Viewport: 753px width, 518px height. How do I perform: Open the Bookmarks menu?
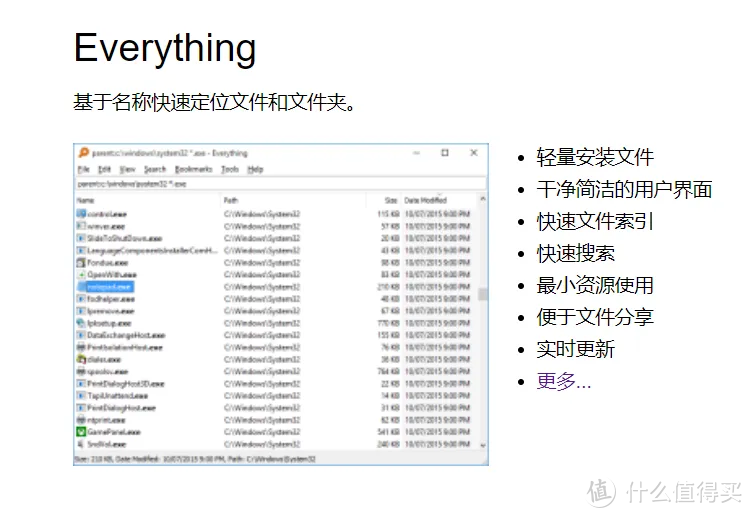[194, 169]
